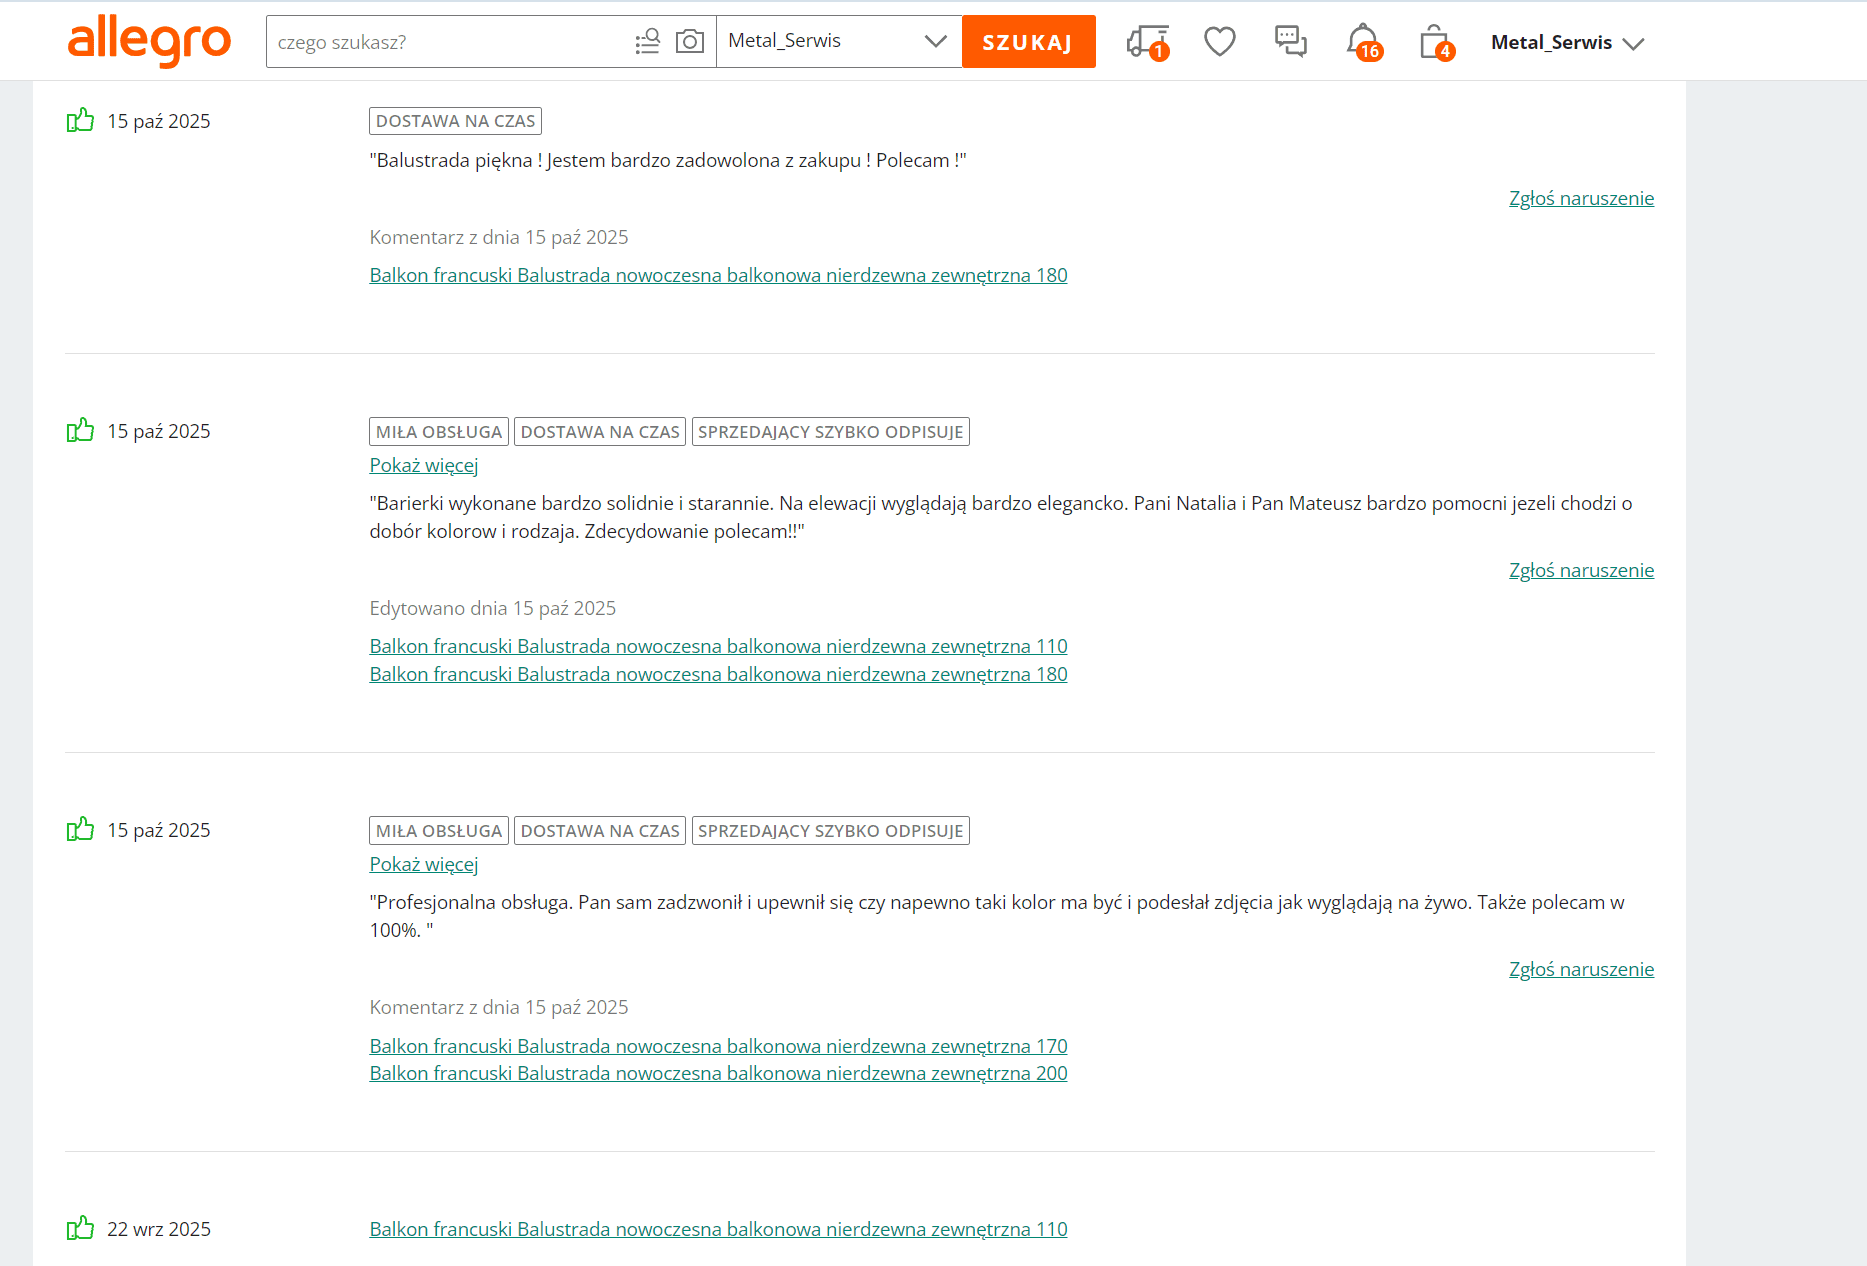Screen dimensions: 1867x1266
Task: Report violation on the Balustrada piękna review
Action: (1581, 198)
